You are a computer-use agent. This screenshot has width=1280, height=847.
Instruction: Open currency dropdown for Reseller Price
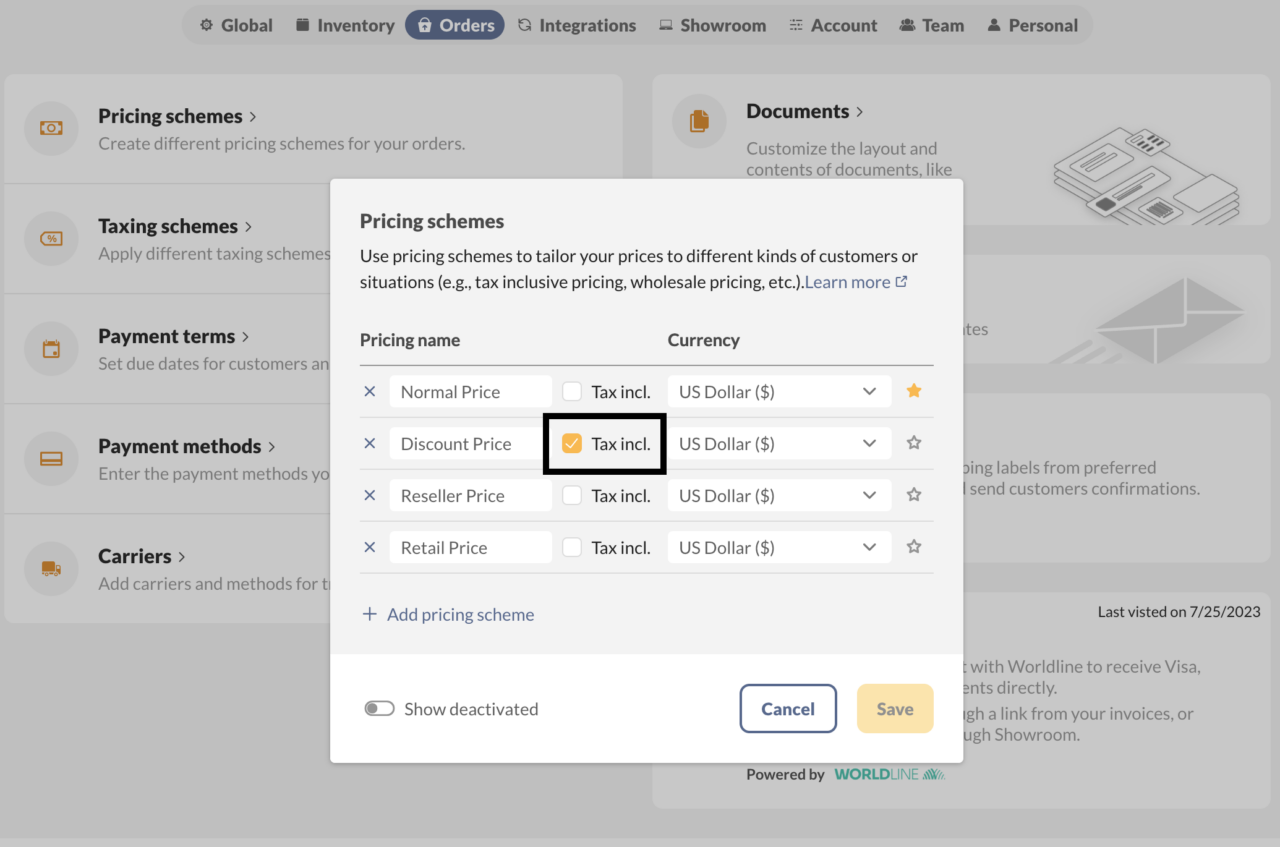pyautogui.click(x=779, y=496)
